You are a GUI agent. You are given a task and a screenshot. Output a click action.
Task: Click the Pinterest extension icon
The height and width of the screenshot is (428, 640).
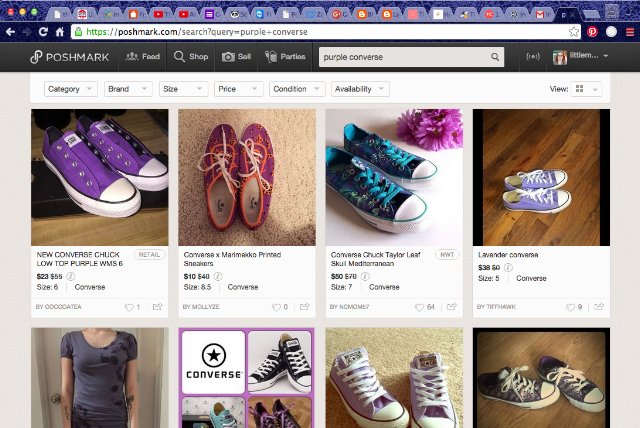pos(592,32)
